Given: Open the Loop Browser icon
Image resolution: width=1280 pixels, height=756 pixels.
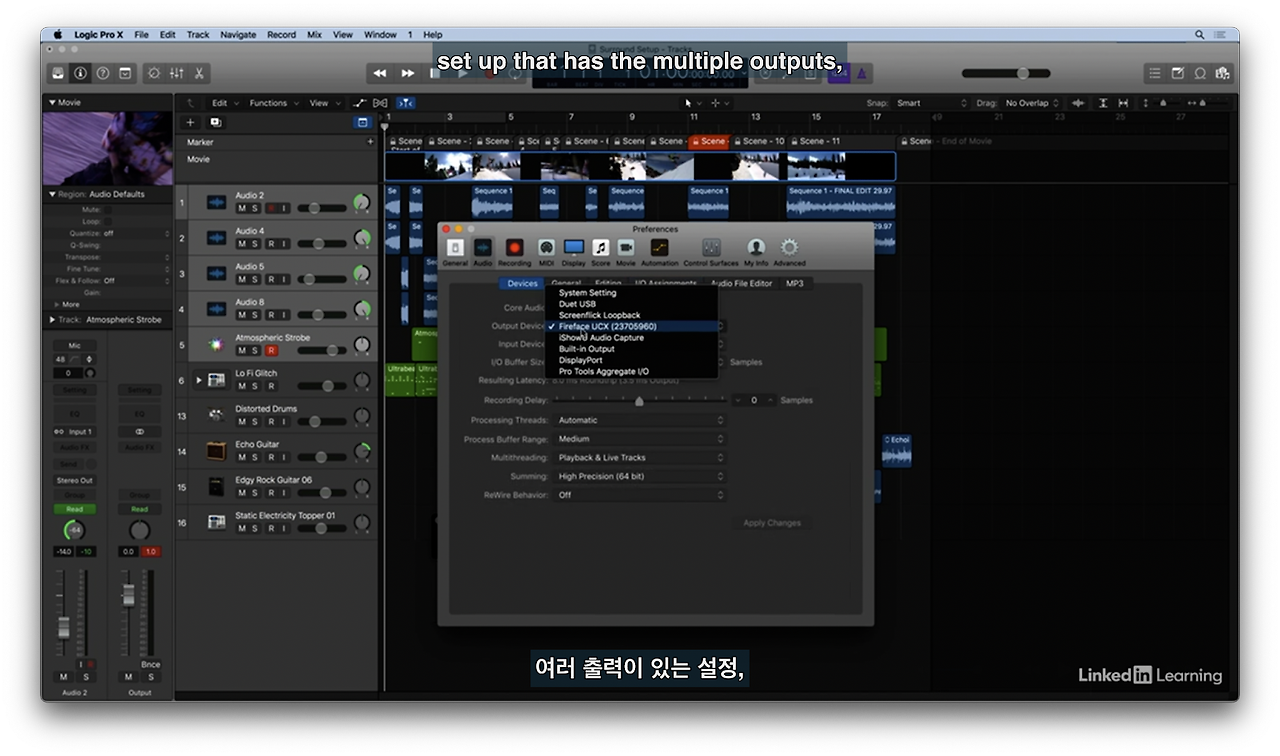Looking at the screenshot, I should click(1199, 73).
